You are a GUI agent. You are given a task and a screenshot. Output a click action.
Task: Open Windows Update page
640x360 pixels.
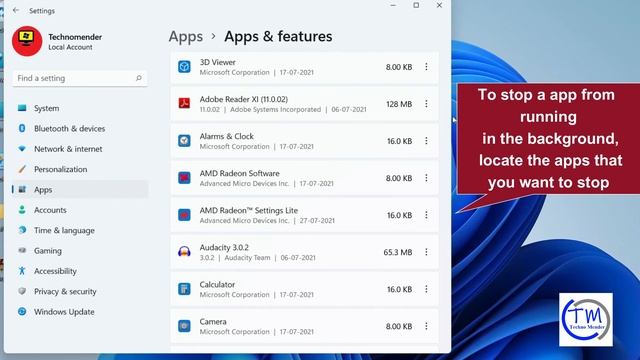click(80, 312)
